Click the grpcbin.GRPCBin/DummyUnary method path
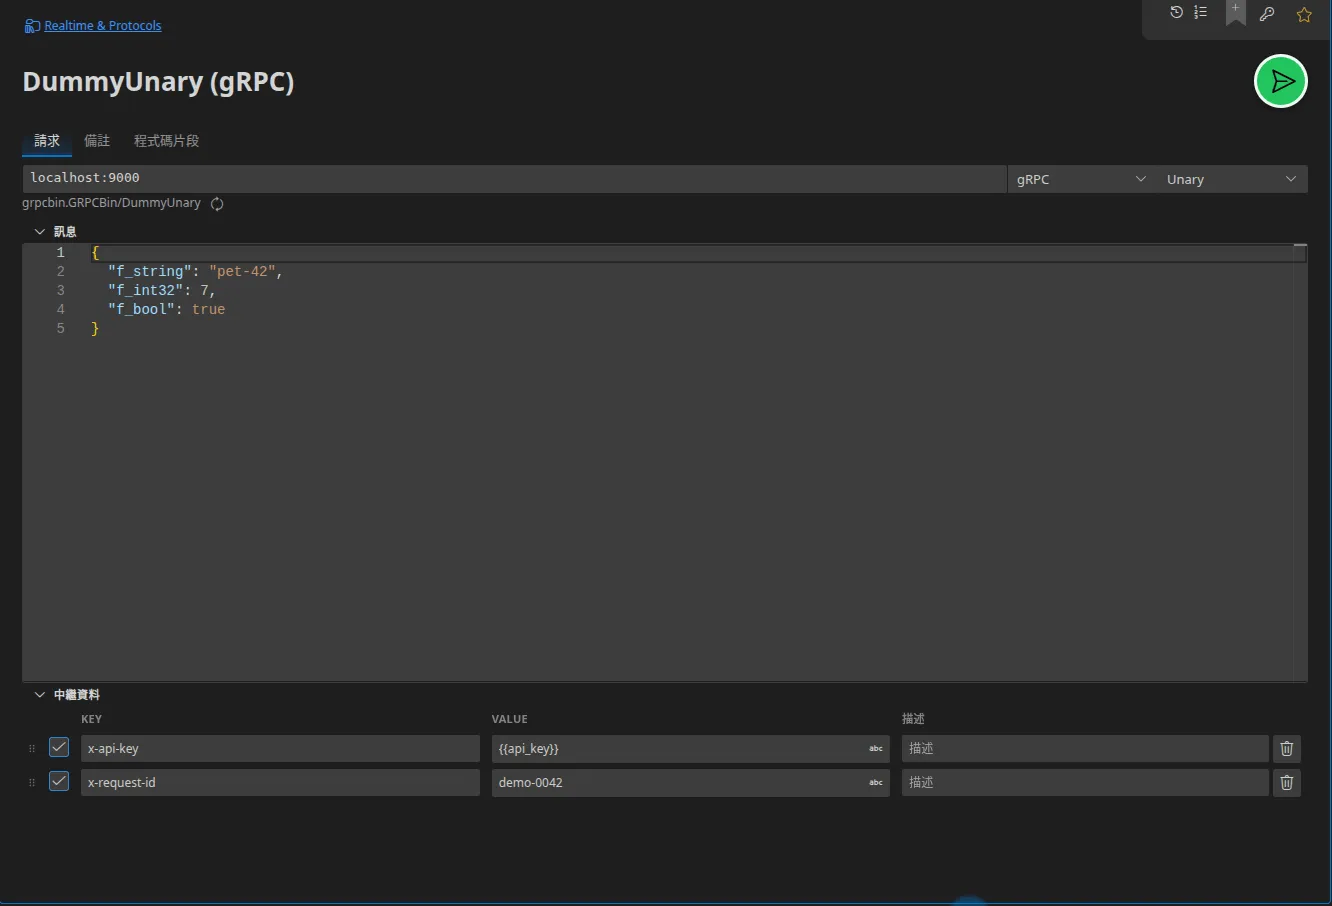The width and height of the screenshot is (1332, 906). tap(112, 203)
